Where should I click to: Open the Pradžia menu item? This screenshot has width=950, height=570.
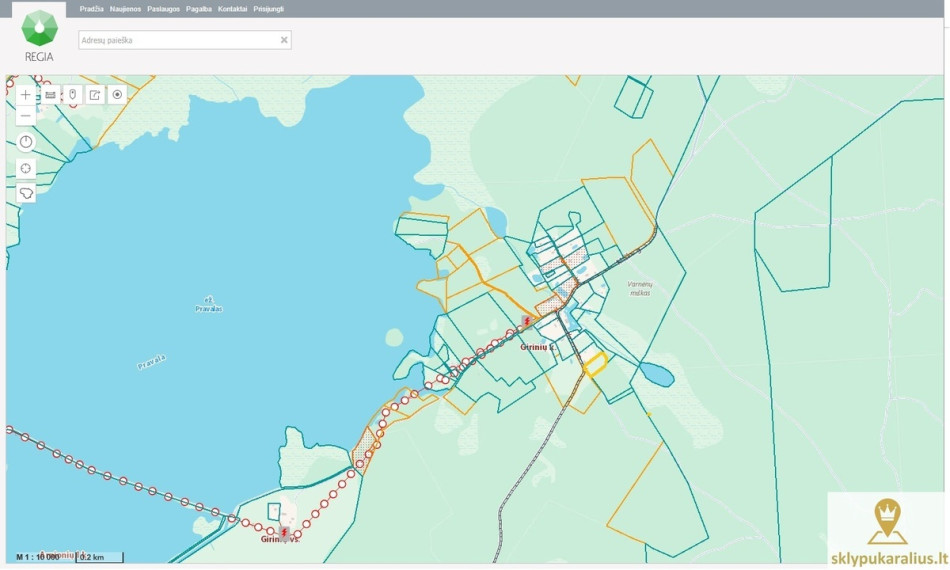coord(91,9)
